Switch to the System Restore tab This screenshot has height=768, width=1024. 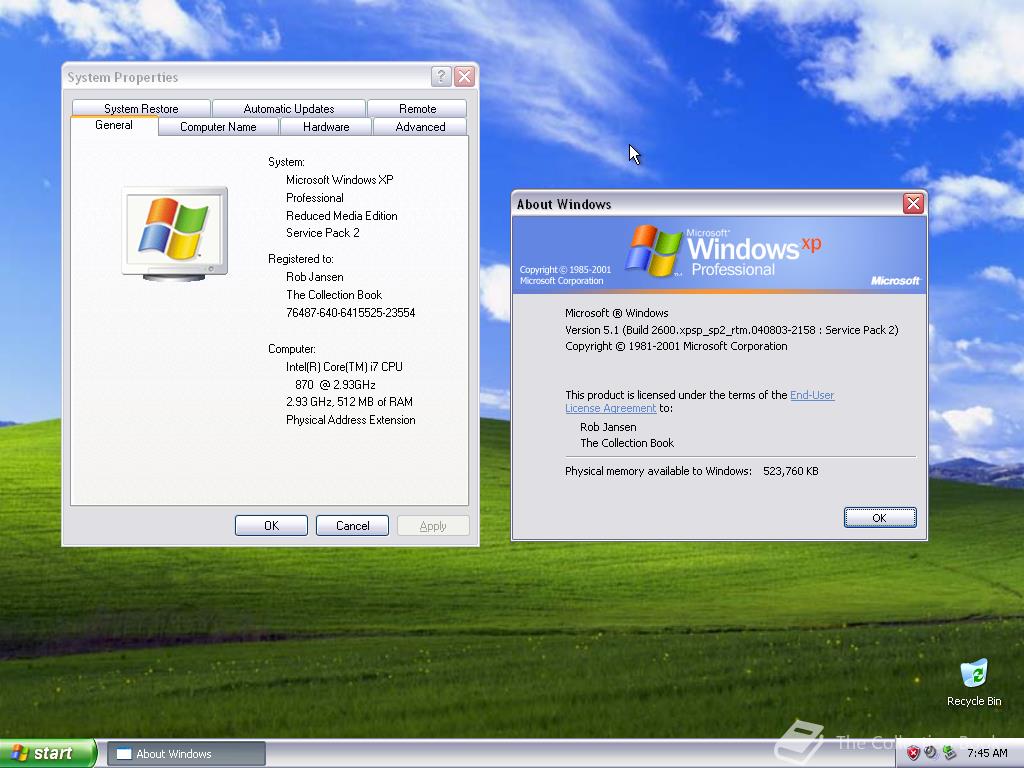pyautogui.click(x=141, y=108)
